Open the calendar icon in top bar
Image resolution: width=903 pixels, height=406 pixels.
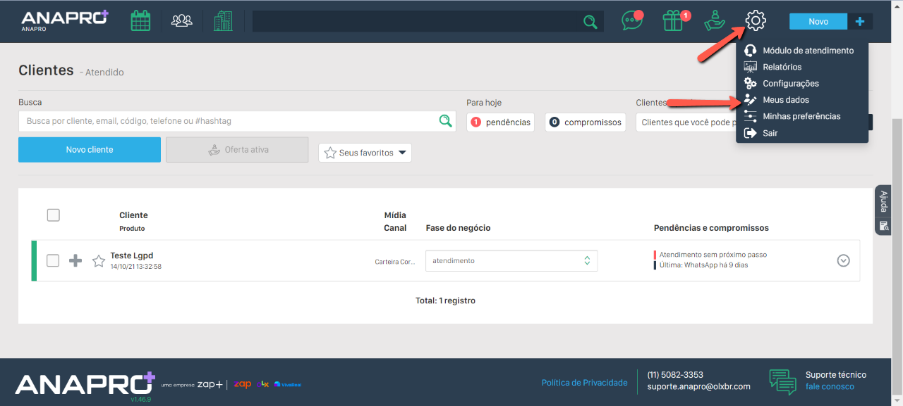(x=141, y=21)
